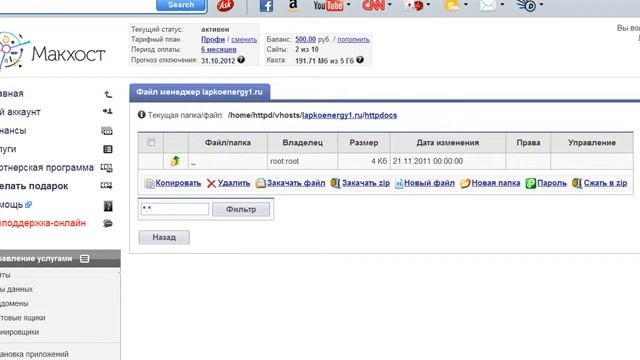Image resolution: width=640 pixels, height=360 pixels.
Task: Open the CNN toolbar icon
Action: pyautogui.click(x=373, y=5)
